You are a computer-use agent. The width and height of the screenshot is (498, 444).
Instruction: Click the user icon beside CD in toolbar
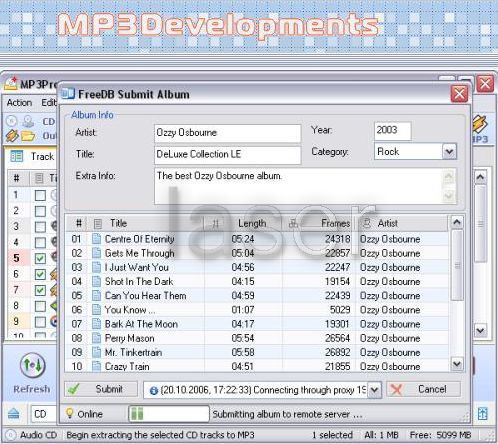28,121
